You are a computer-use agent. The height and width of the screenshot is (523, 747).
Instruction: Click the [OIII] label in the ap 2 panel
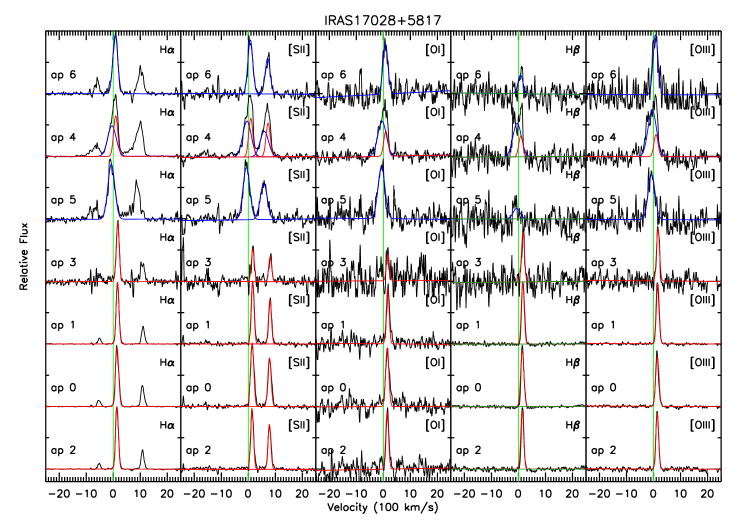coord(703,425)
